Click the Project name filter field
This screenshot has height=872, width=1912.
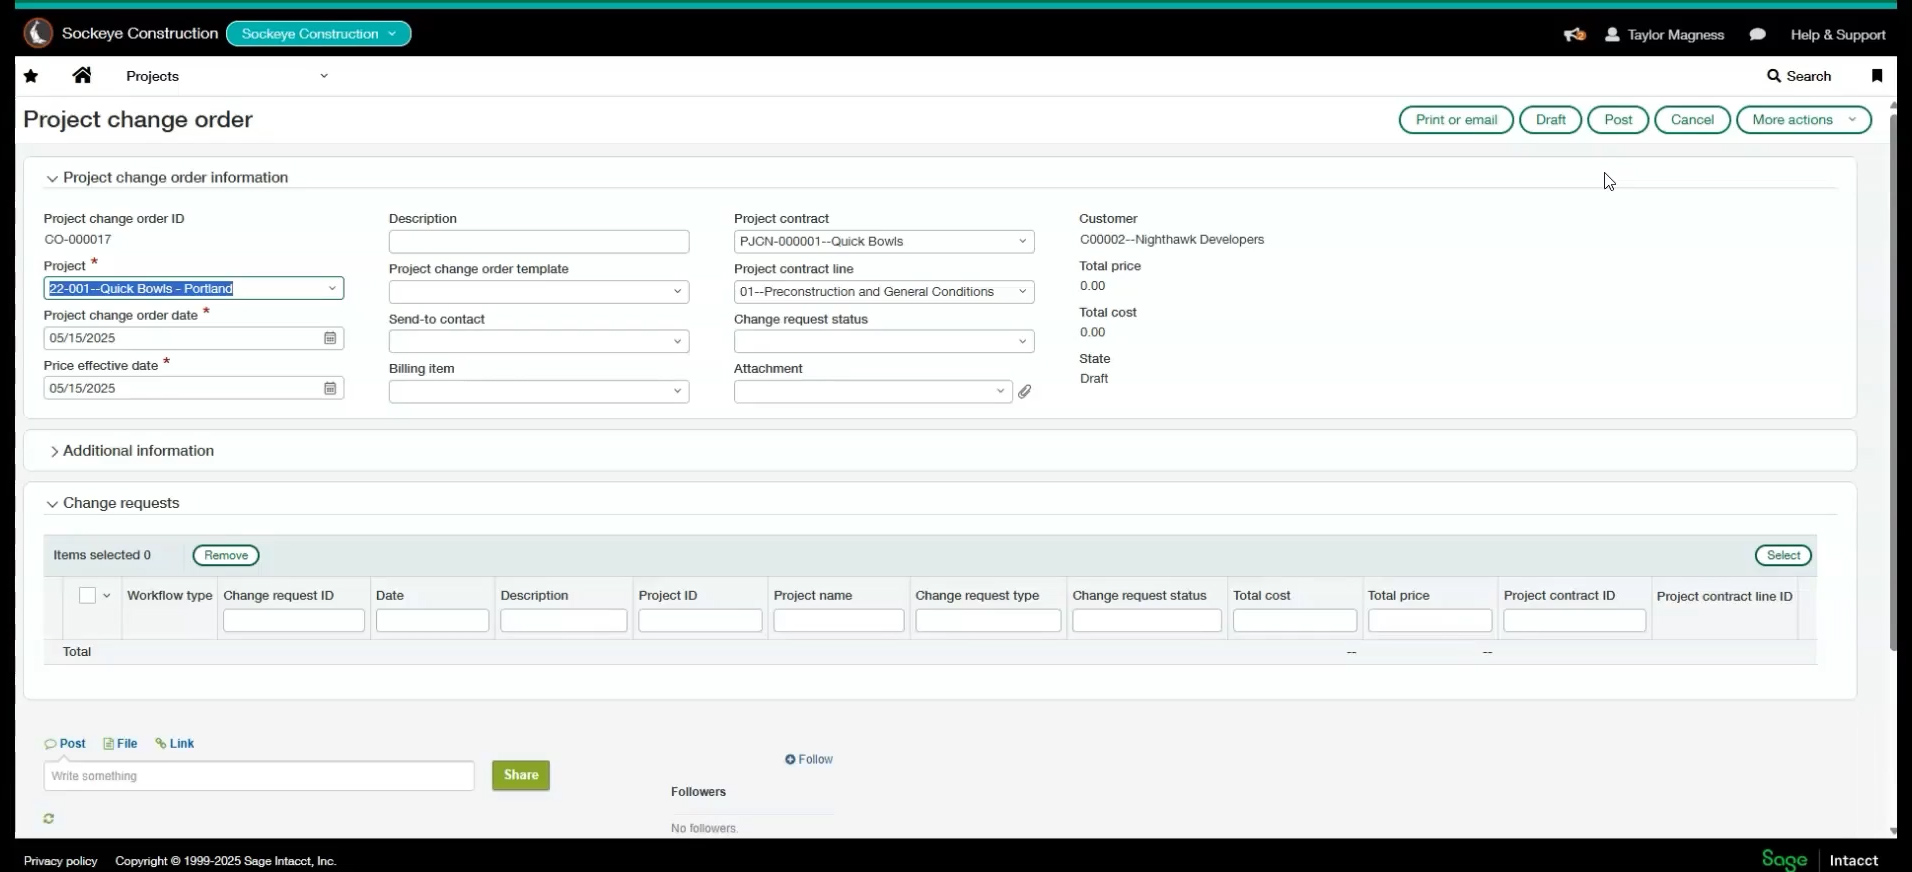point(839,621)
